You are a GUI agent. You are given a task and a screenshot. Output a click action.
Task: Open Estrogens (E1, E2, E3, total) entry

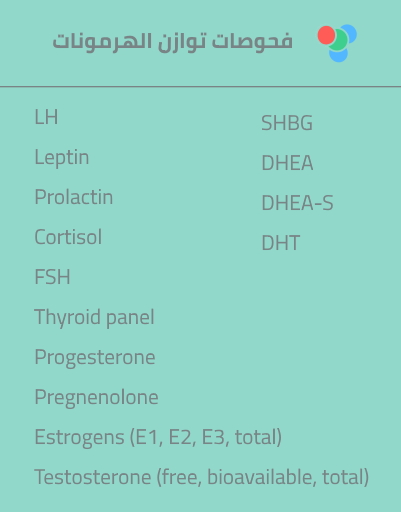coord(158,437)
